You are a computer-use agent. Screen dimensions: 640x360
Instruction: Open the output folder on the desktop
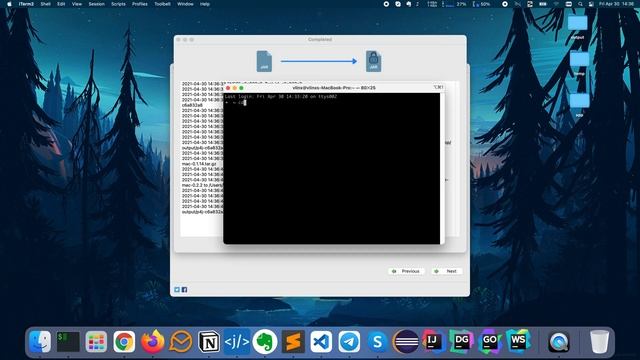point(577,27)
